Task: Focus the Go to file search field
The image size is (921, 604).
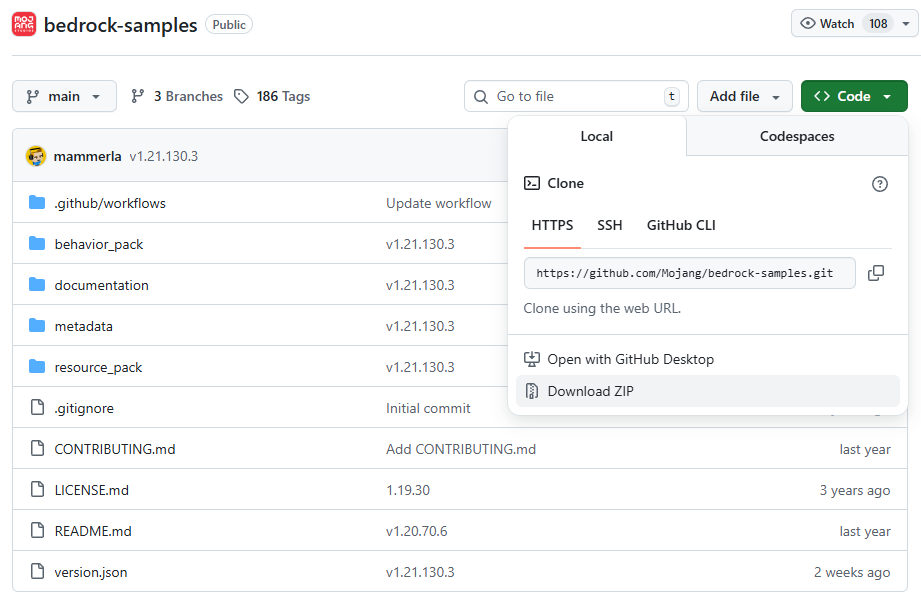Action: click(576, 97)
